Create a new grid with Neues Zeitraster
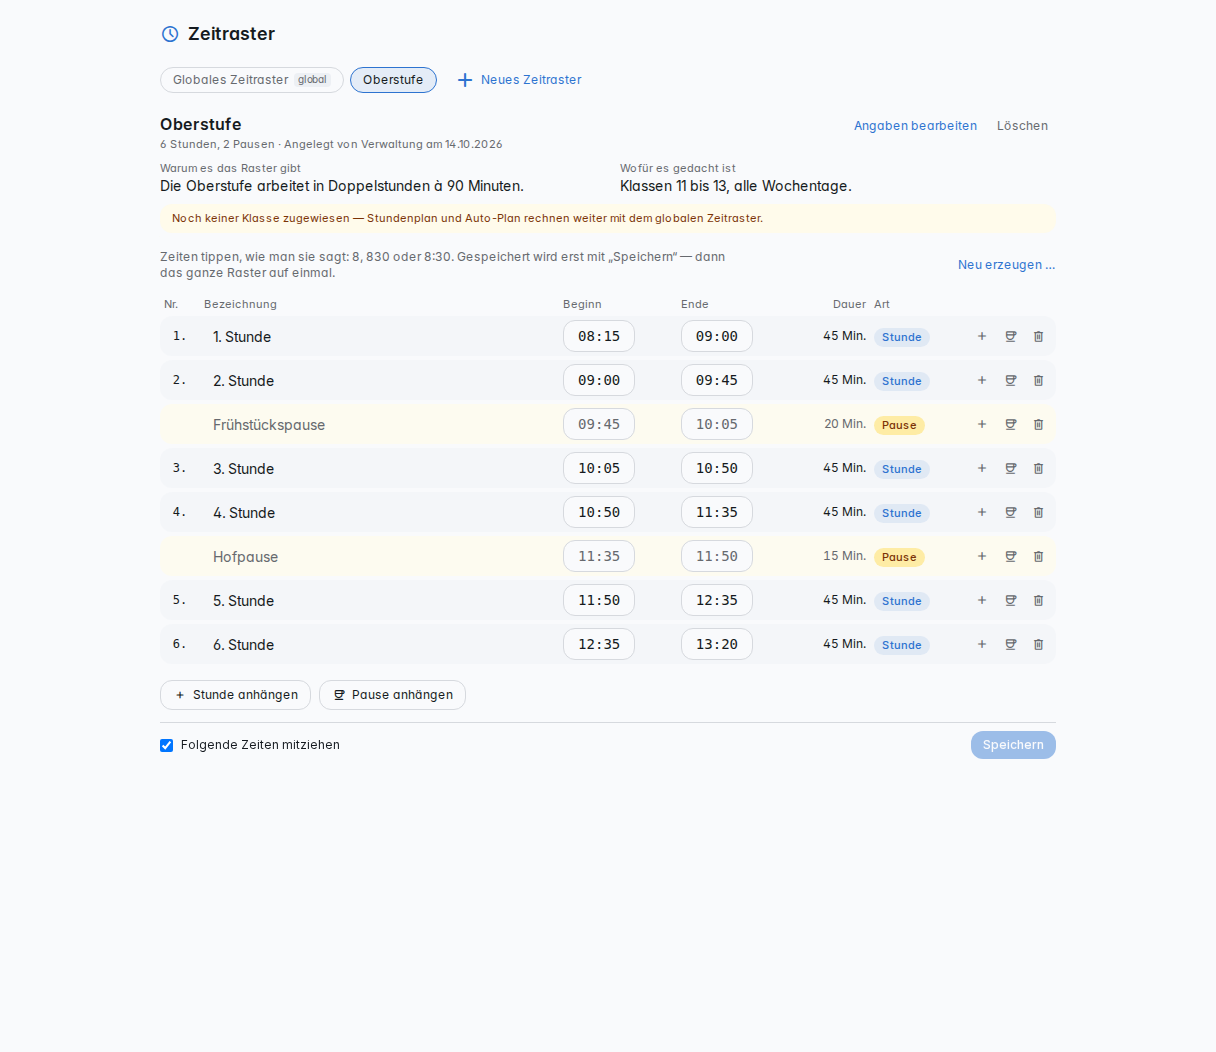Viewport: 1216px width, 1052px height. coord(519,80)
